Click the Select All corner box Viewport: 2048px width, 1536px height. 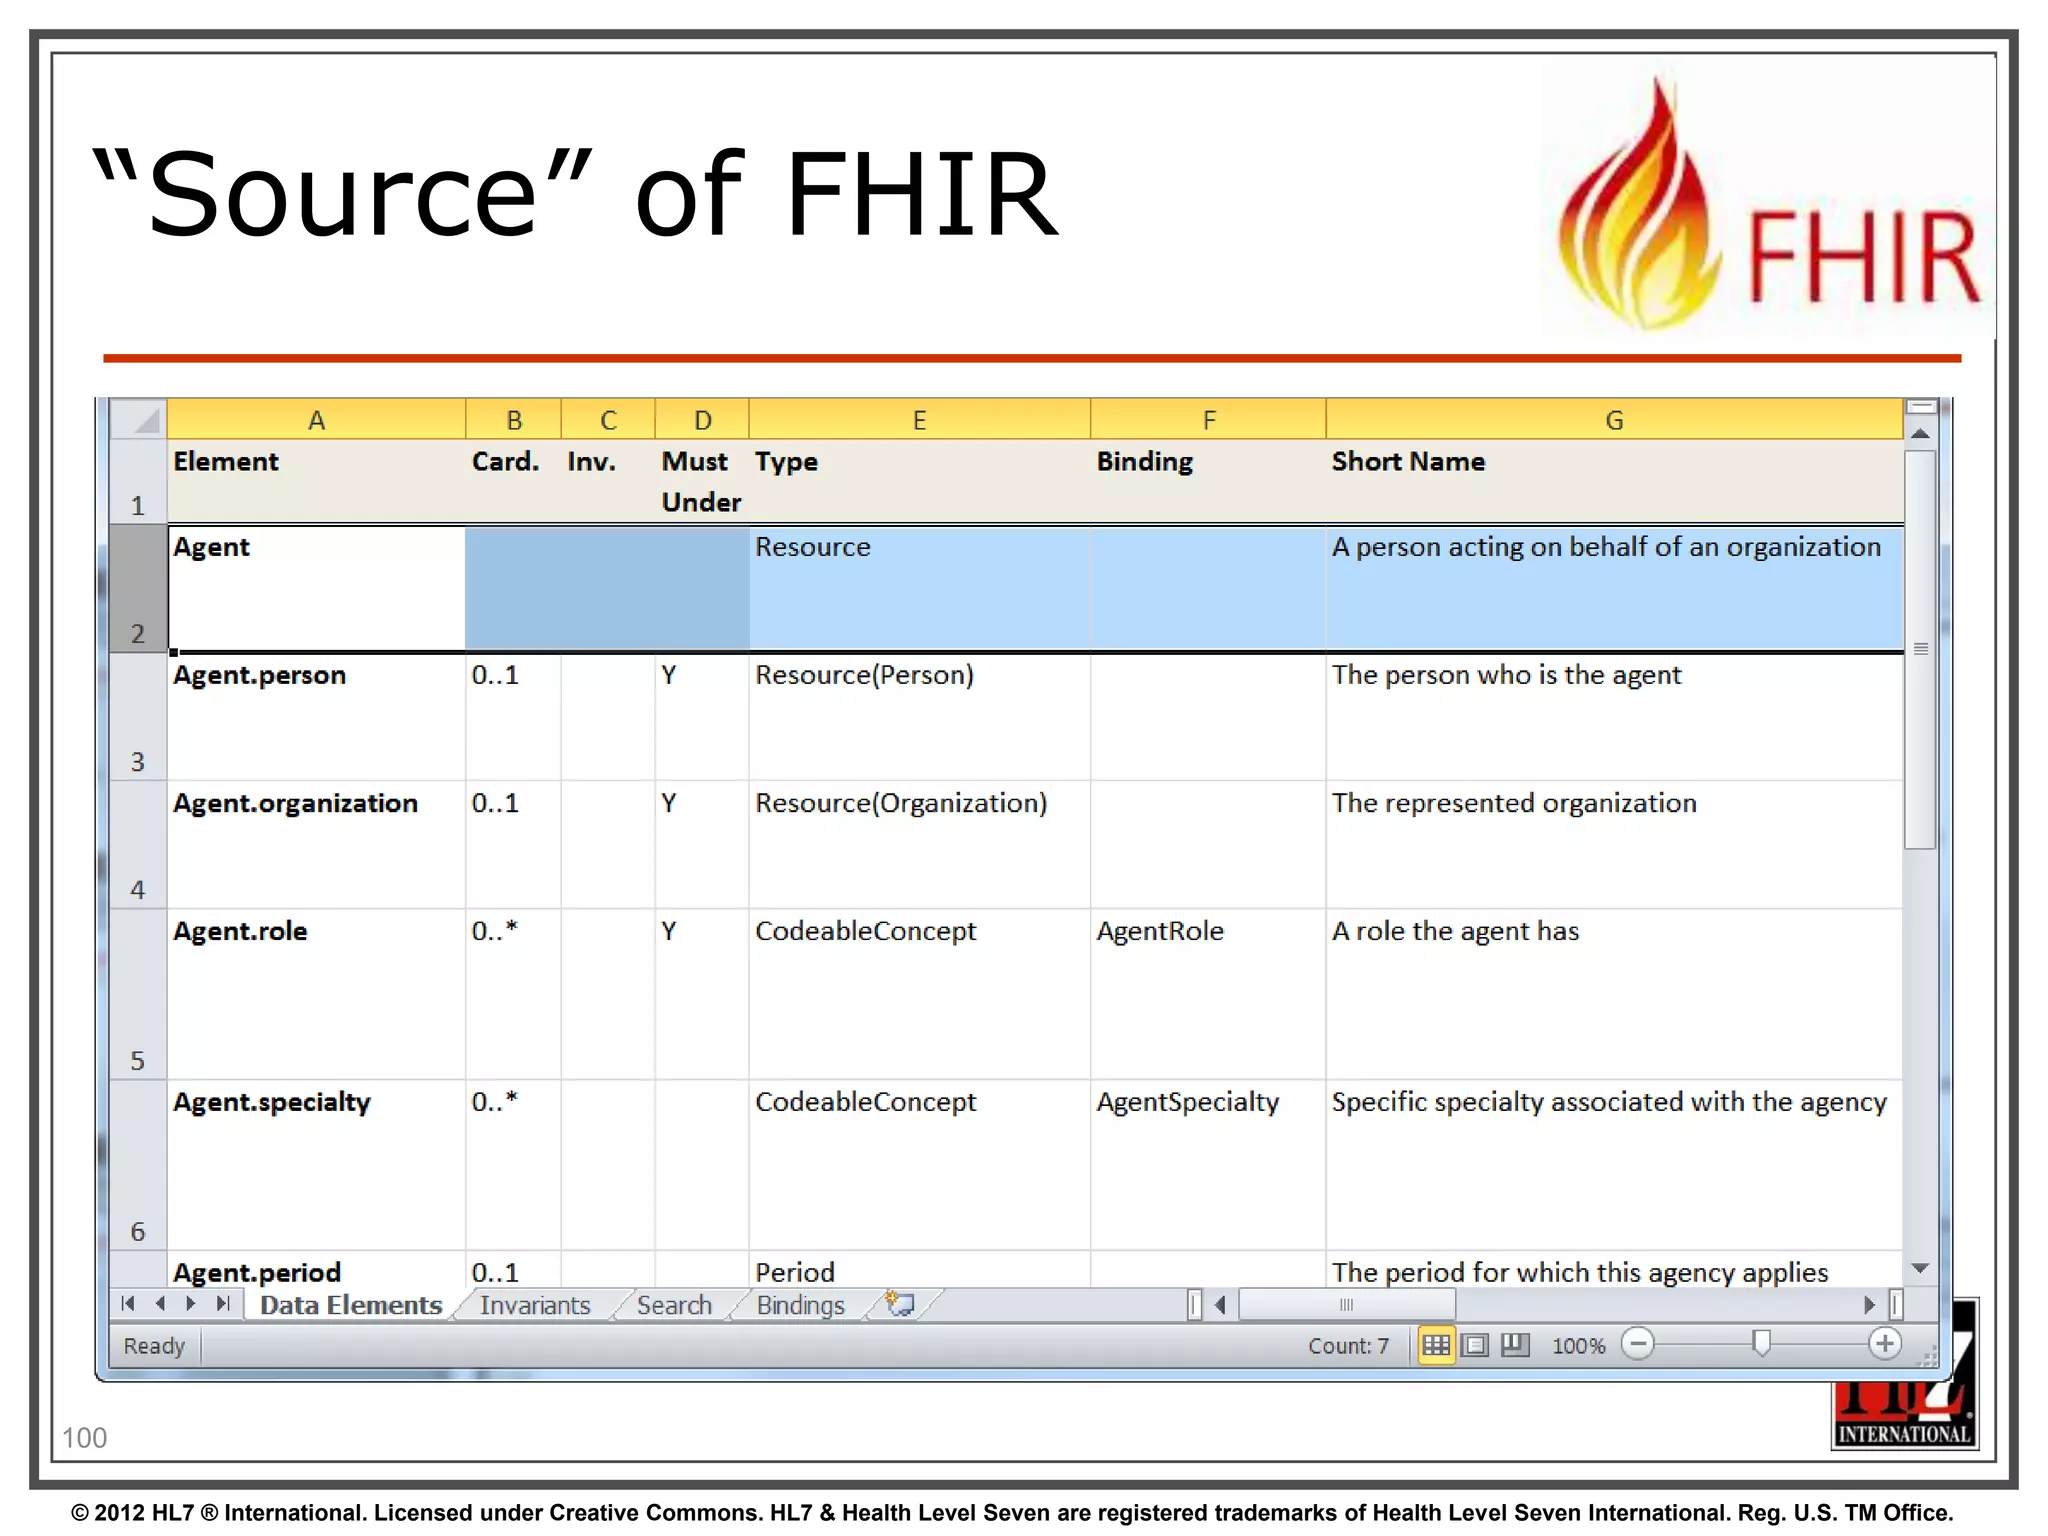tap(138, 419)
